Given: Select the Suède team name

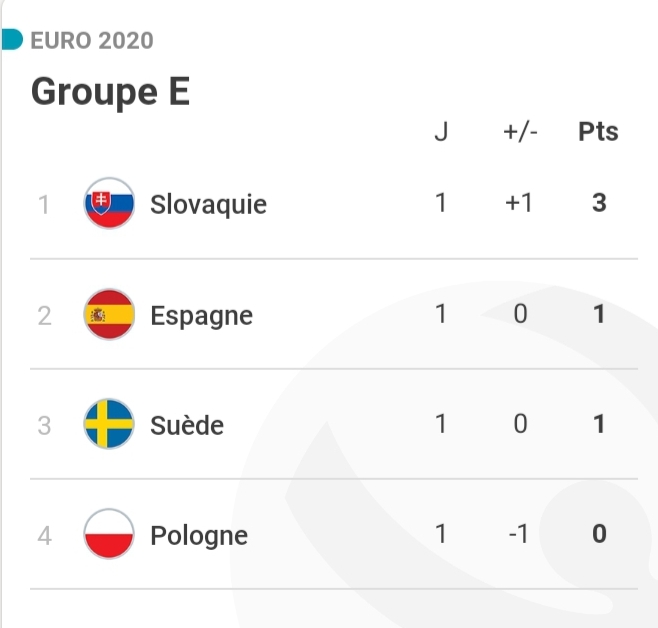Looking at the screenshot, I should pyautogui.click(x=187, y=425).
